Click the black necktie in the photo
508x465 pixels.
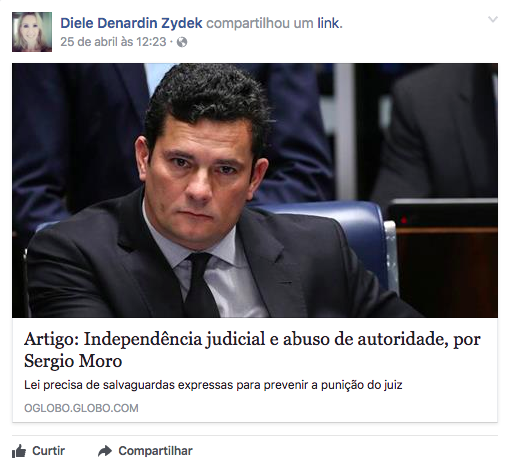click(200, 284)
